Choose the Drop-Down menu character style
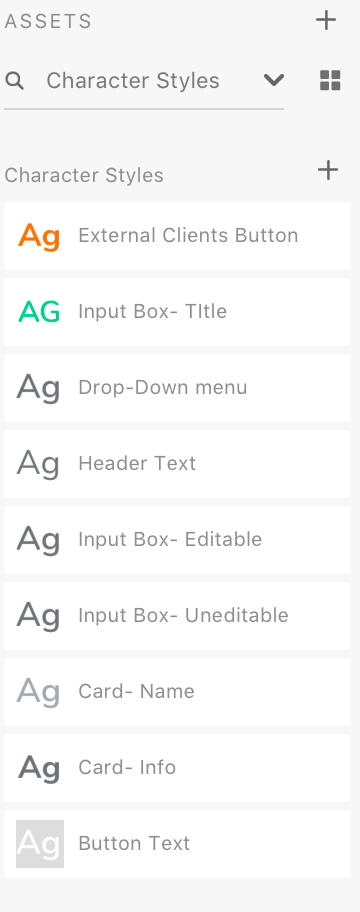360x912 pixels. 177,388
